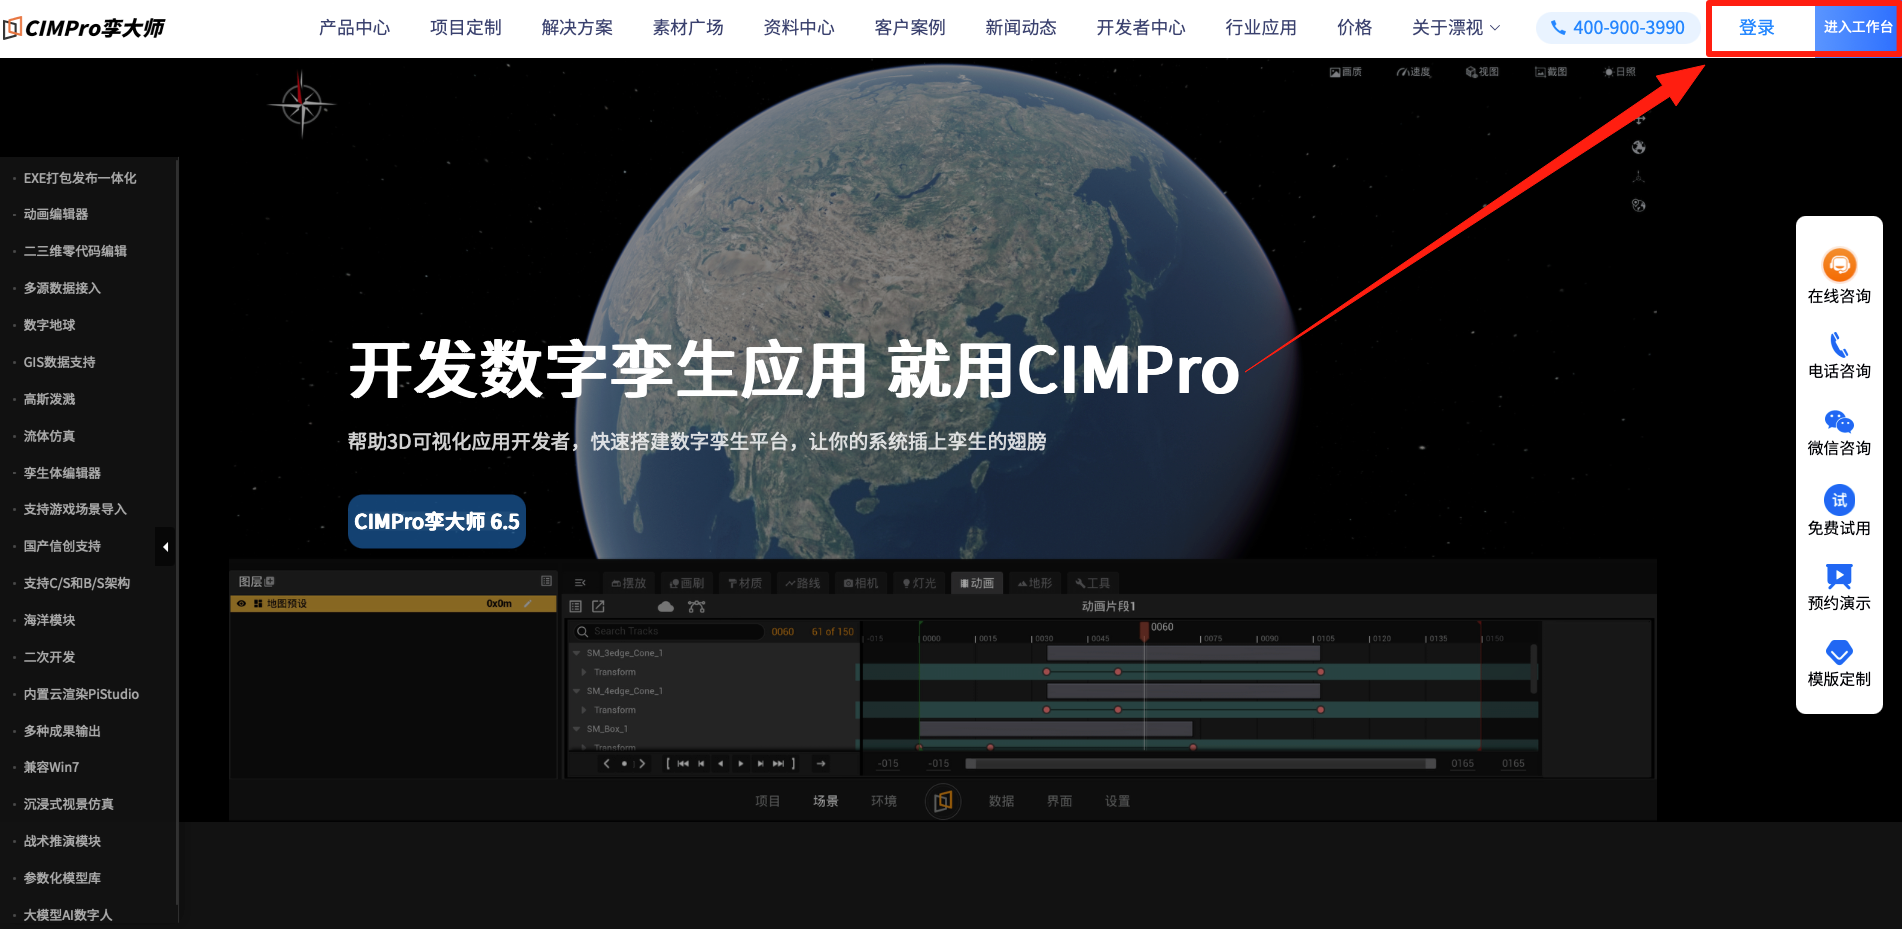Click the export icon in the animation toolbar
The width and height of the screenshot is (1902, 929).
598,606
